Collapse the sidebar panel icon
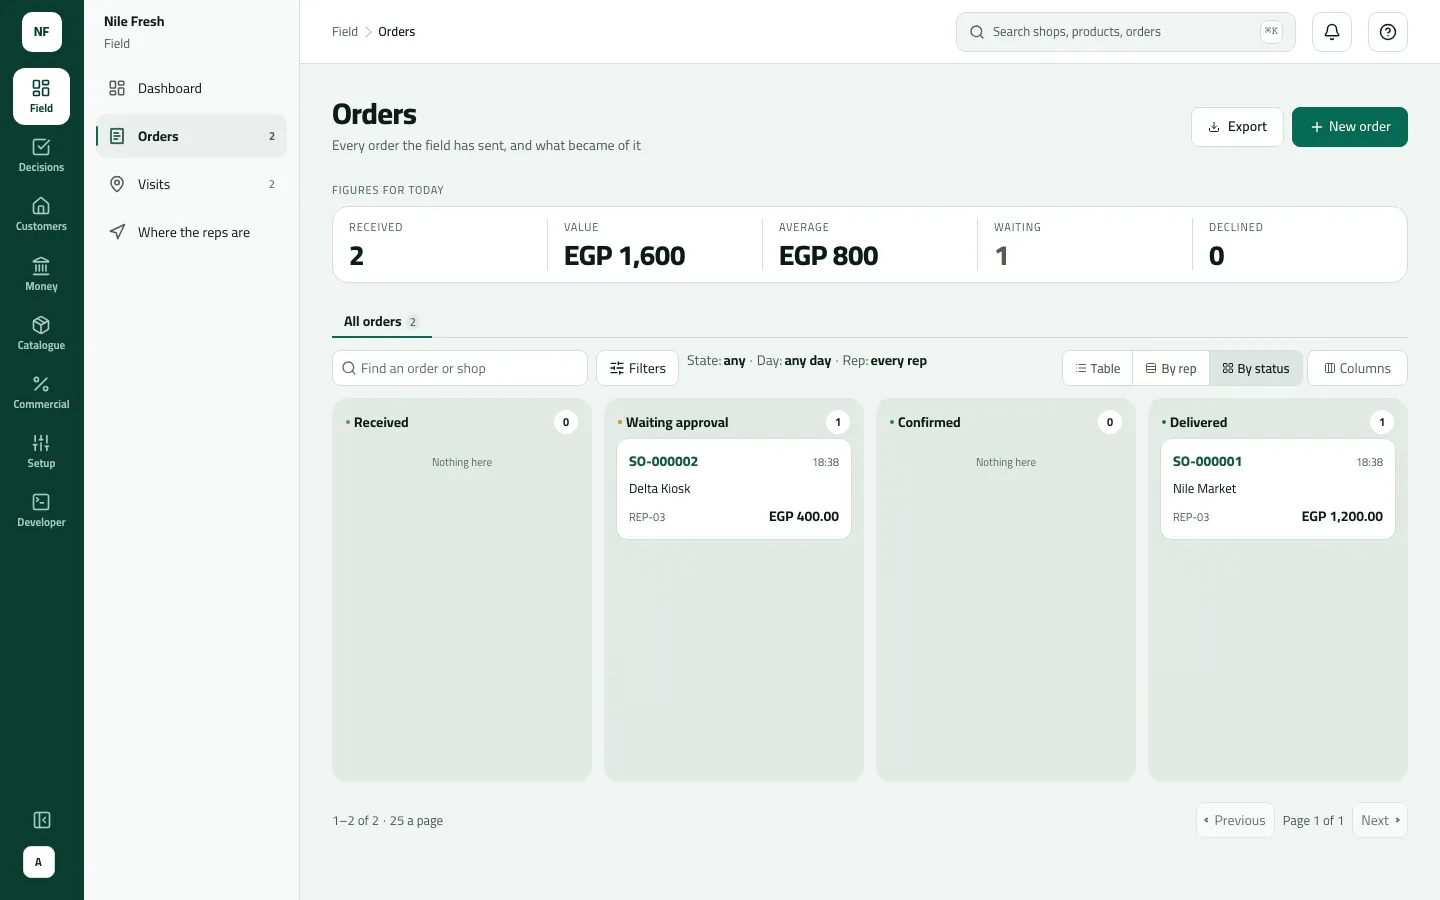Screen dimensions: 1440x900 tap(42, 820)
